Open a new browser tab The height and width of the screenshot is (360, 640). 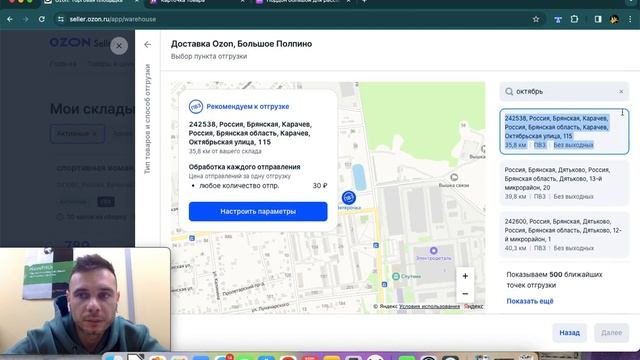pyautogui.click(x=364, y=2)
